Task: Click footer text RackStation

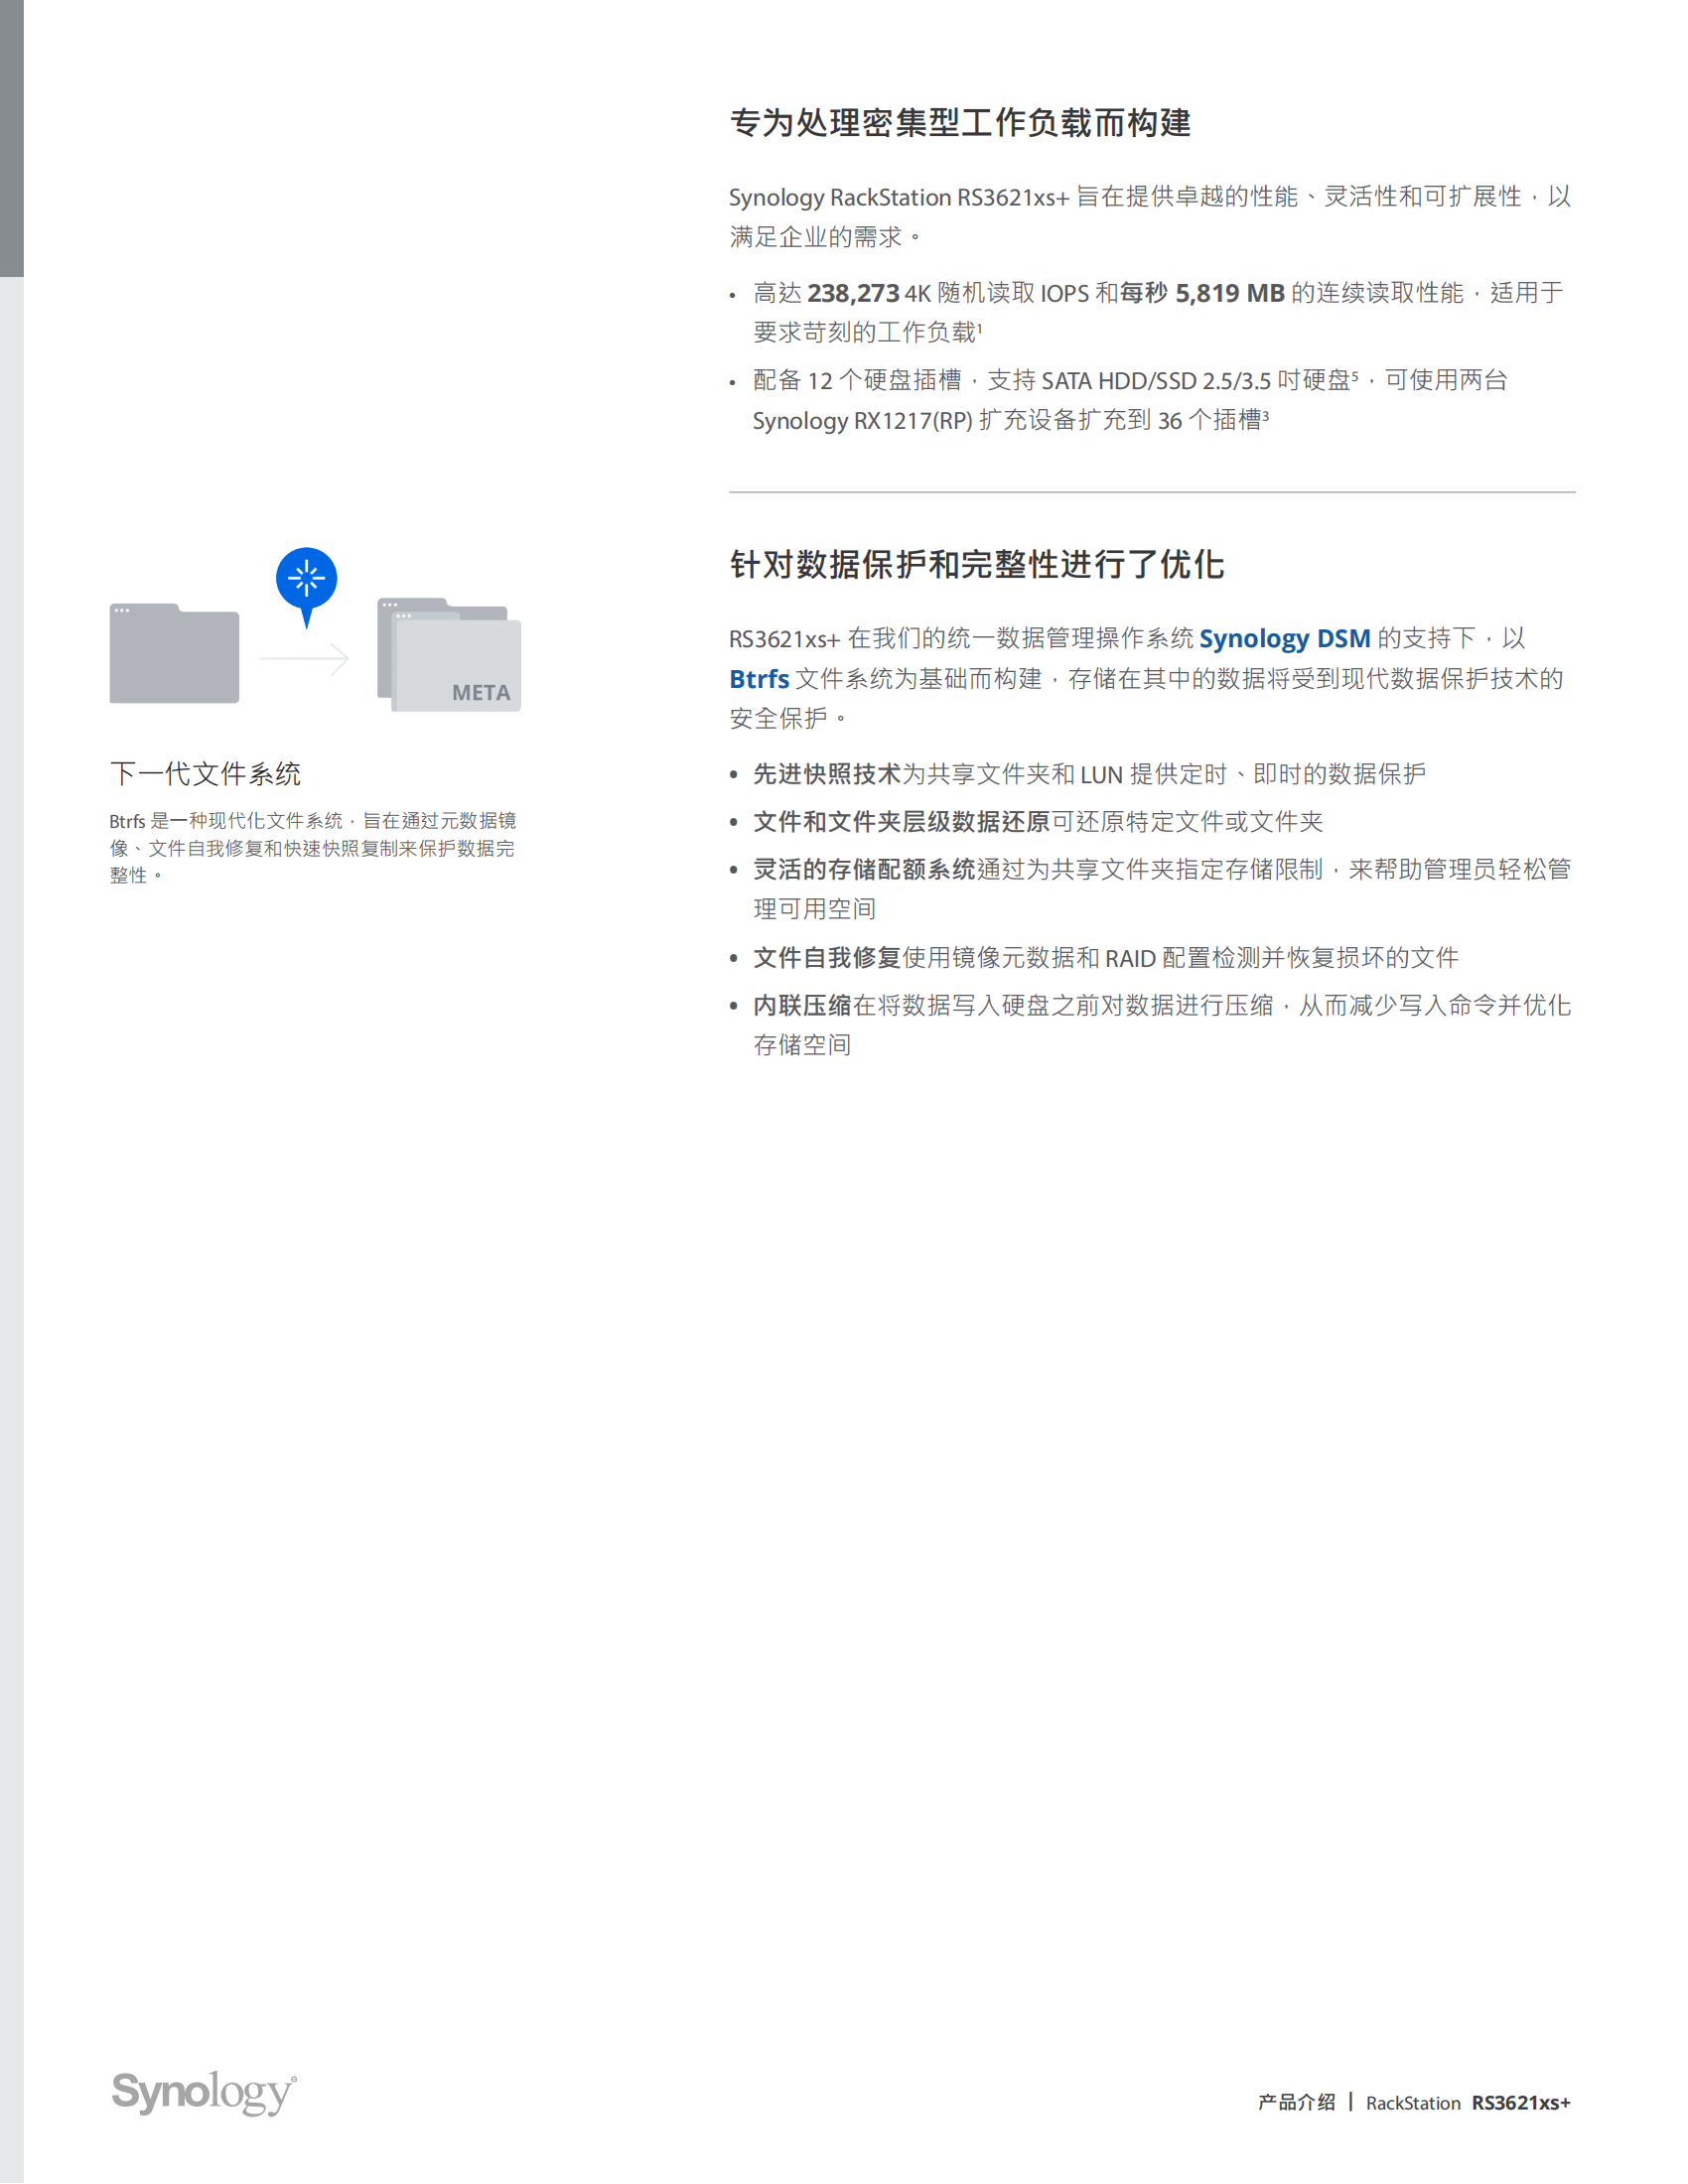Action: tap(1413, 2103)
